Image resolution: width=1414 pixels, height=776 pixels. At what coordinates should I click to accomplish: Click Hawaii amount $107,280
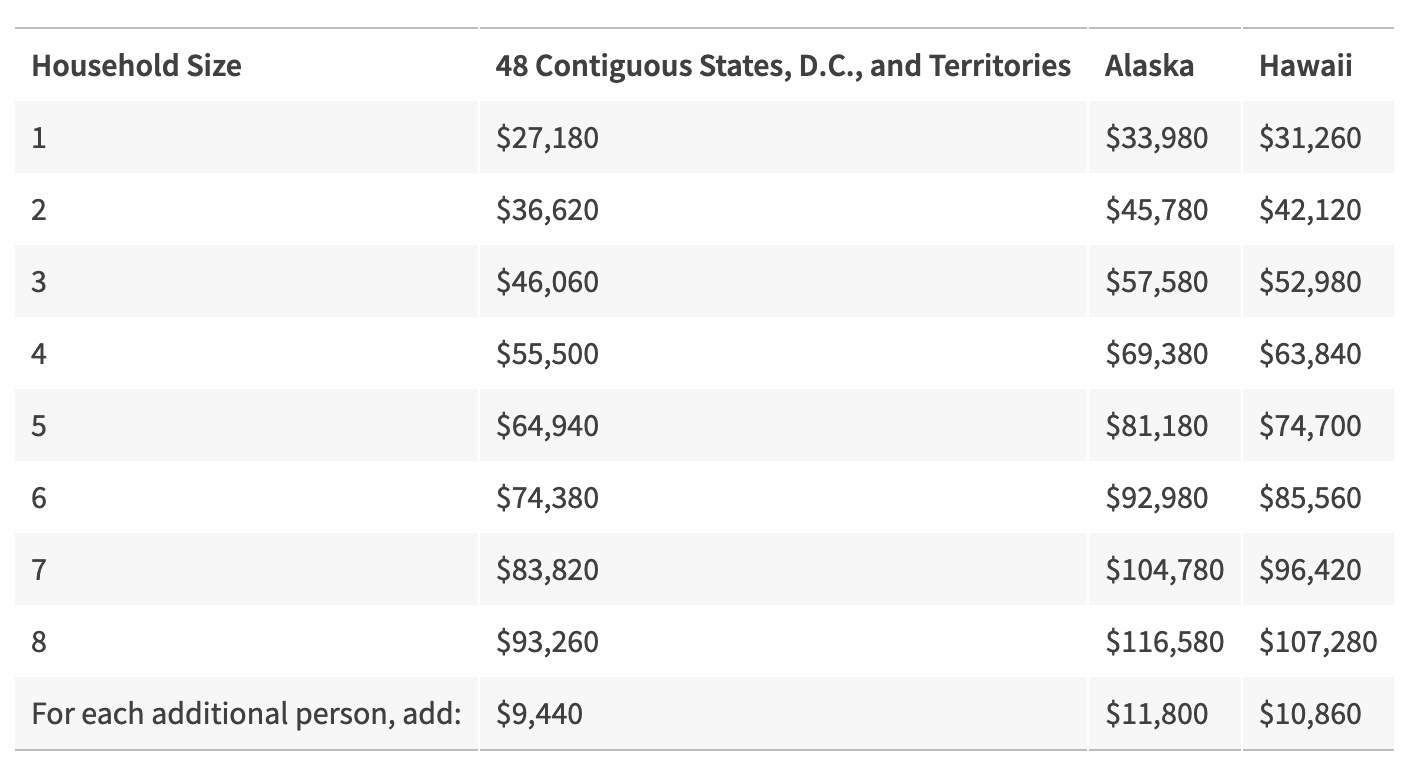(1318, 642)
